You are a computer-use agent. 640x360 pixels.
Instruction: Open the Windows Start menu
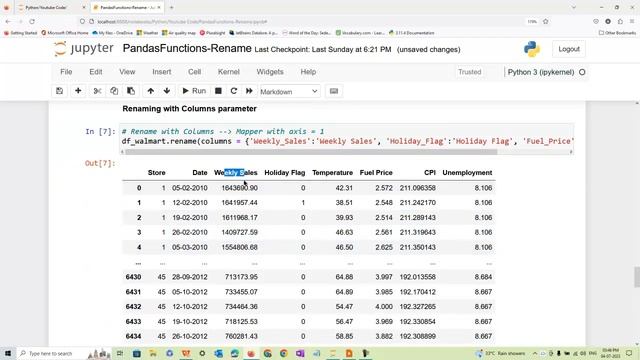pyautogui.click(x=8, y=353)
